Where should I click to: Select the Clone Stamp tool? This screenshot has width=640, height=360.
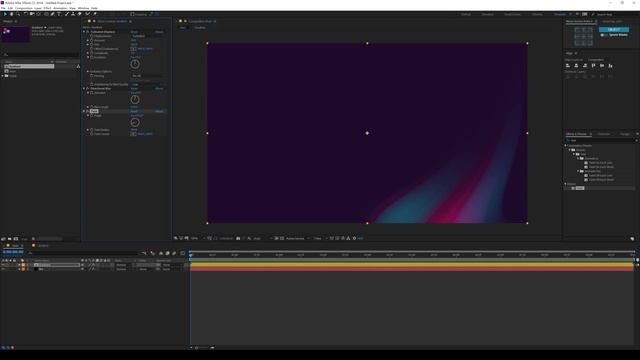pos(73,14)
